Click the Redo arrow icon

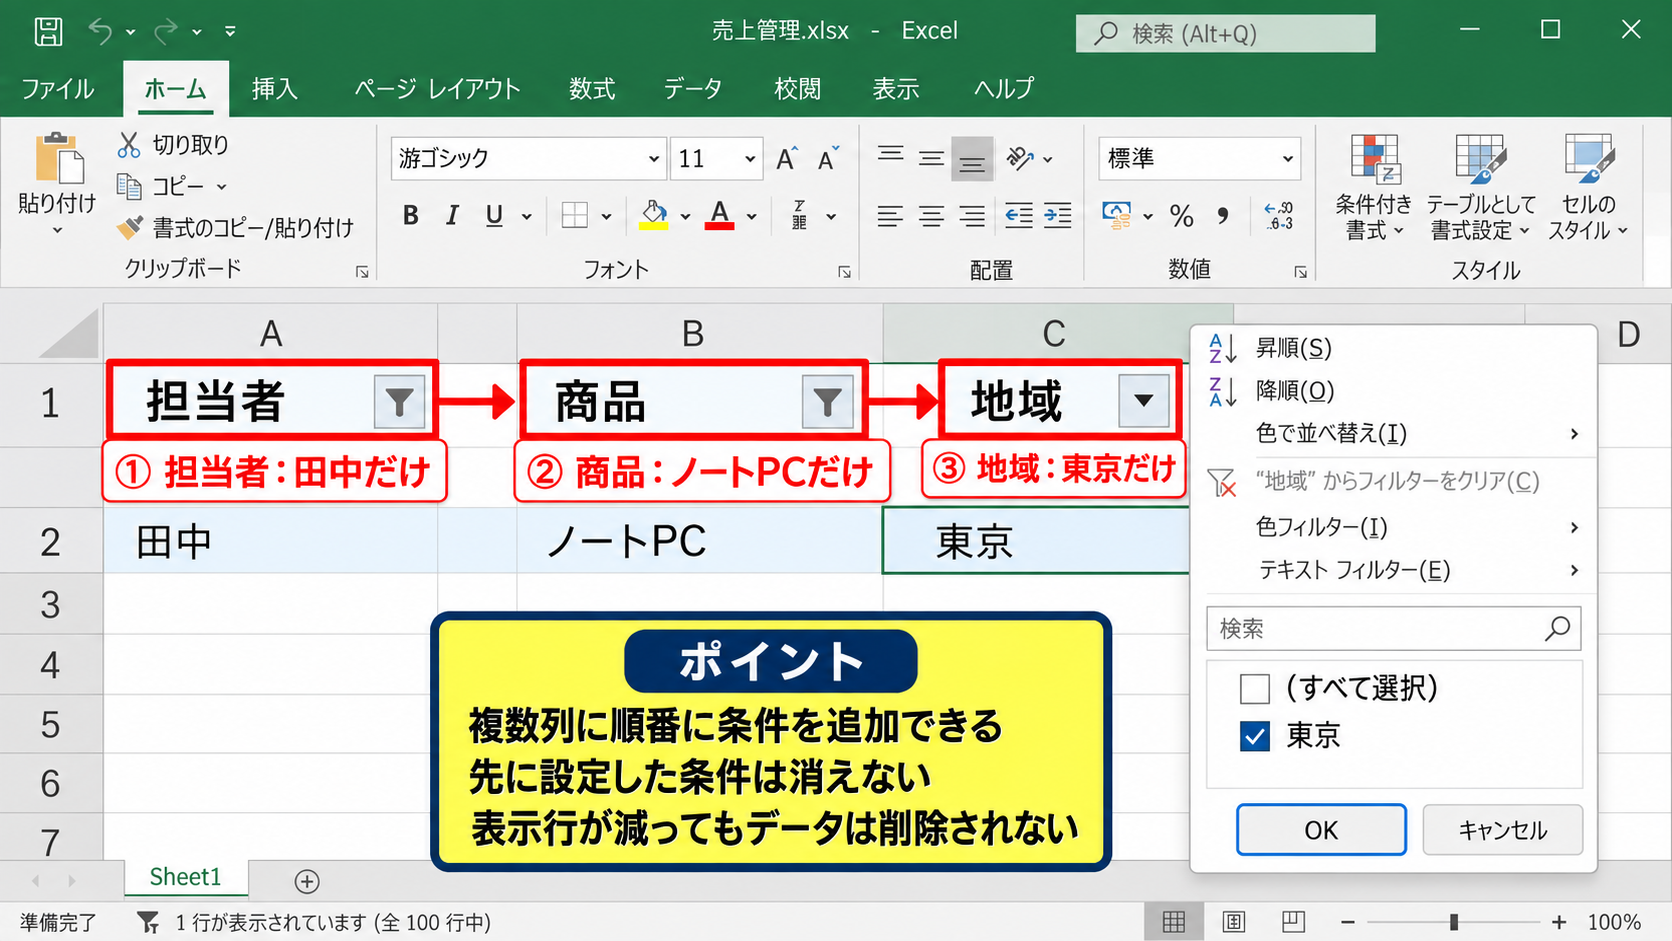click(x=165, y=31)
